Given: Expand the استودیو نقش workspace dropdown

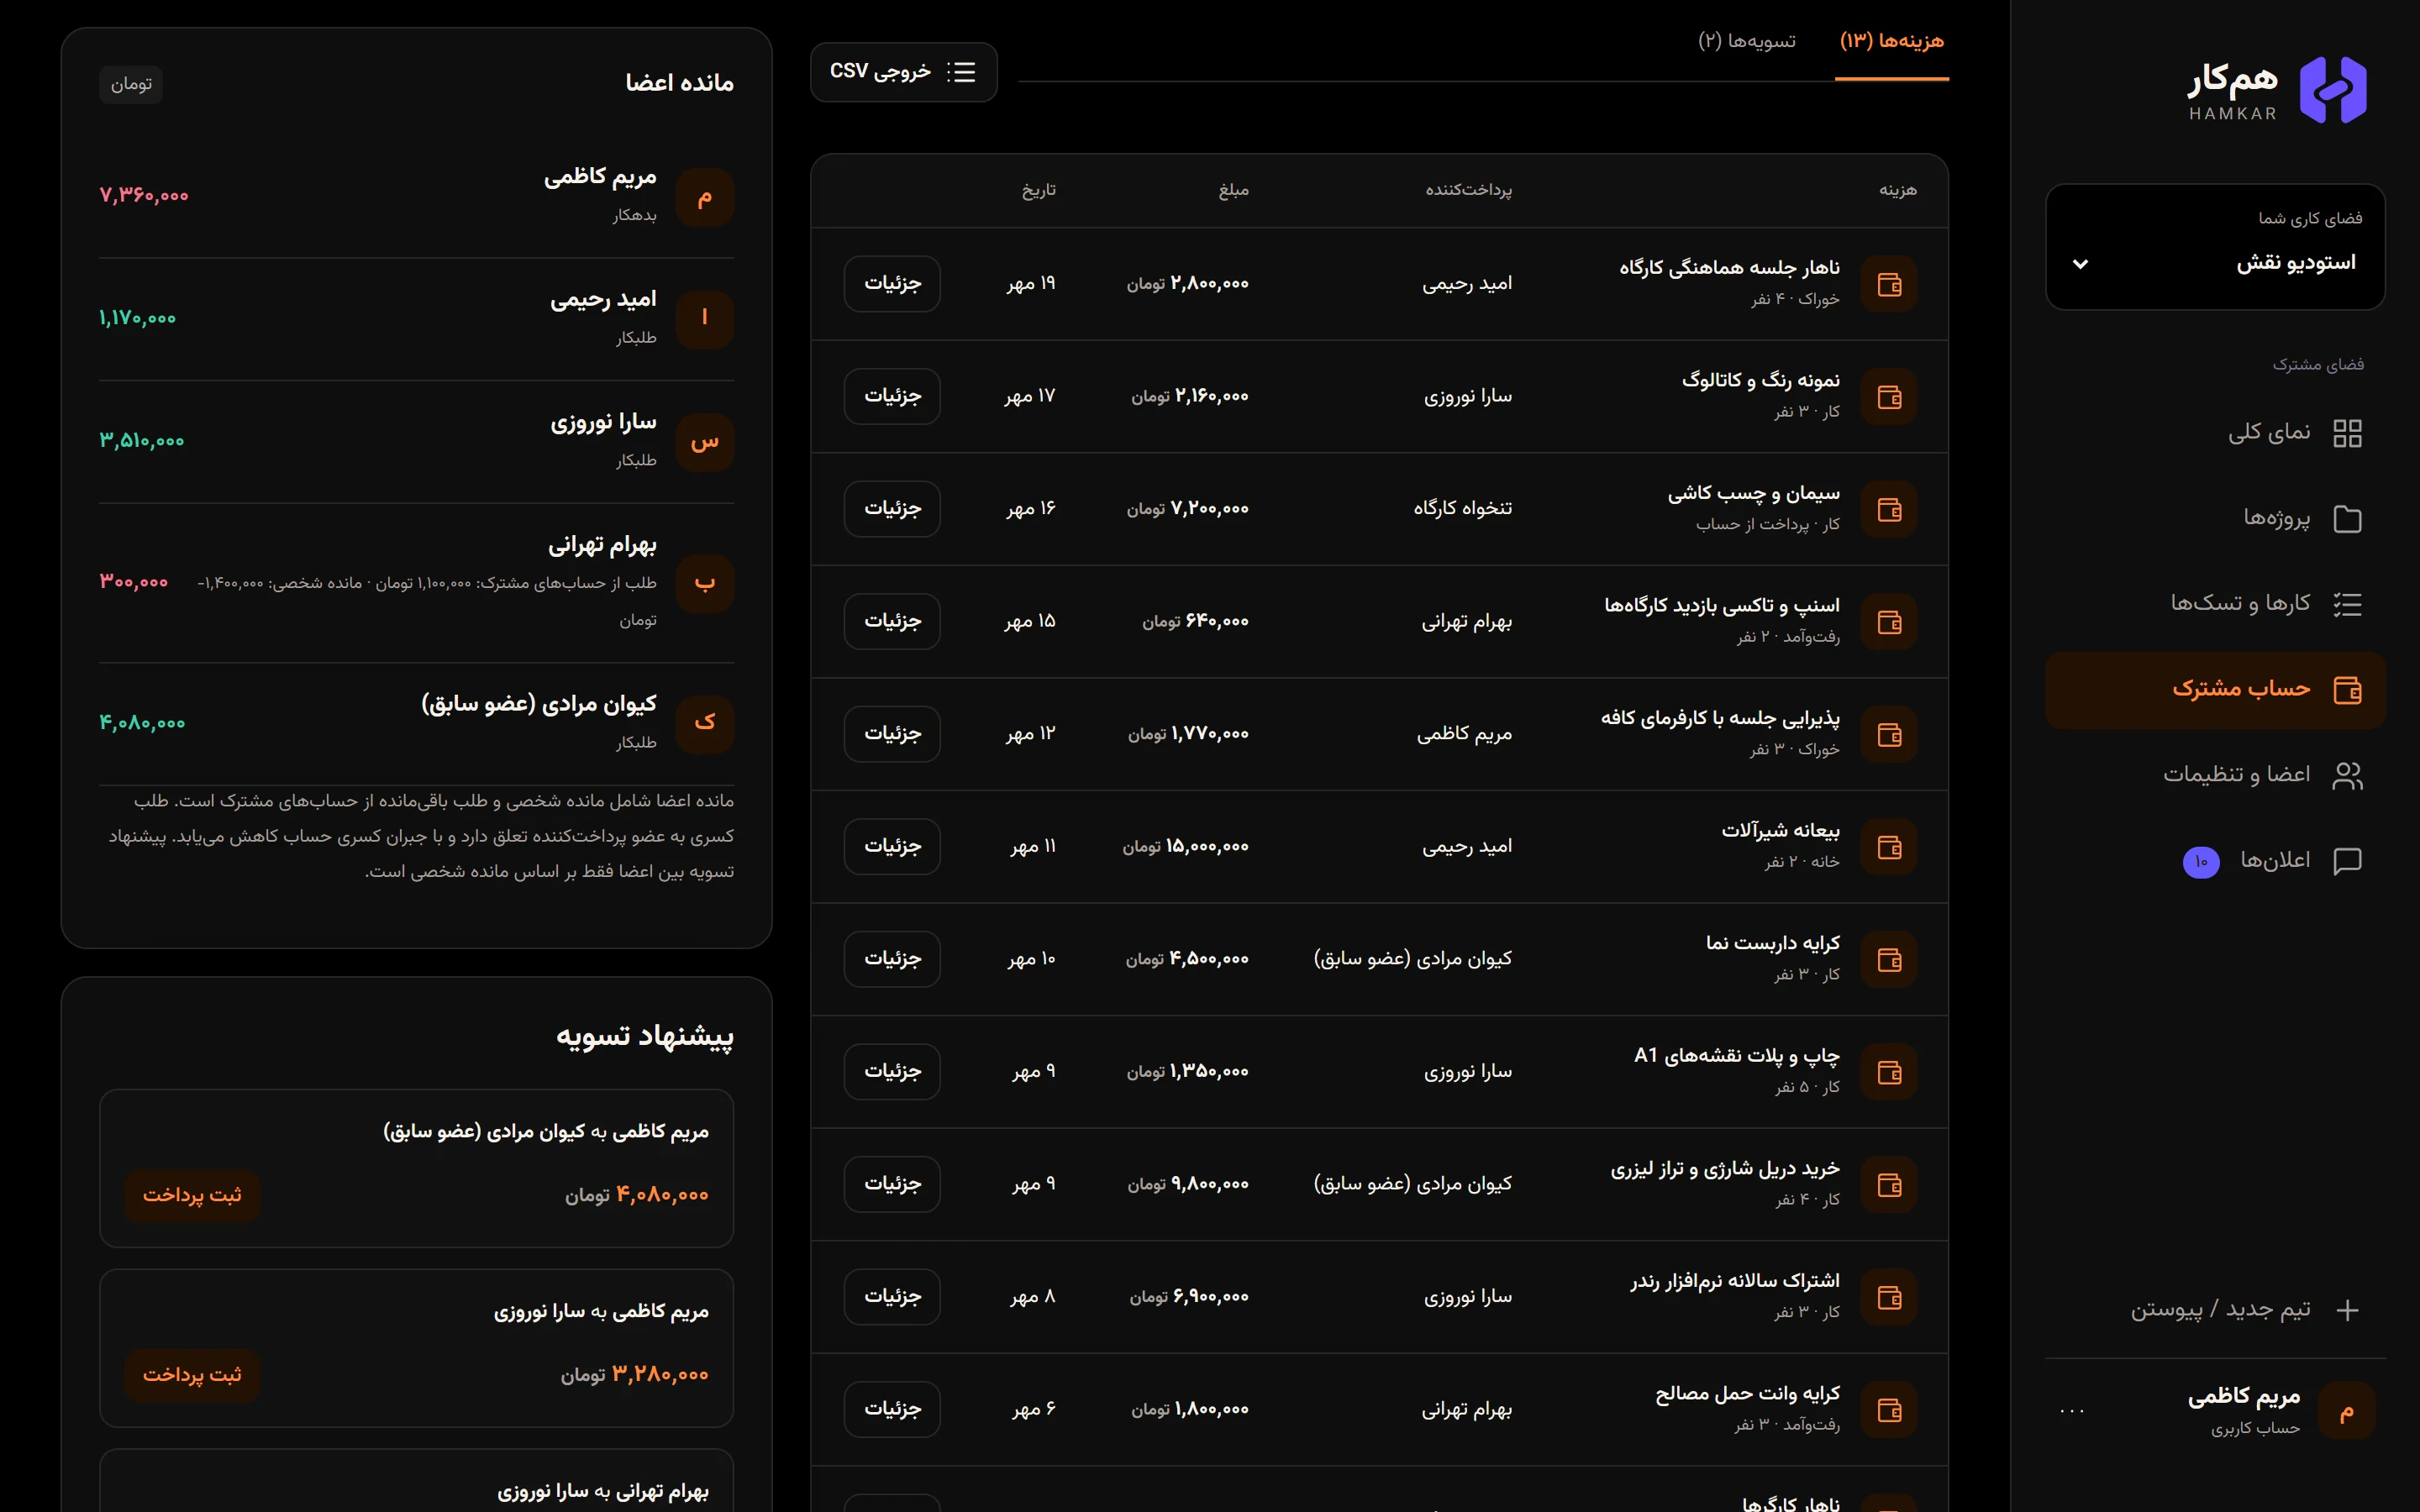Looking at the screenshot, I should coord(2215,247).
